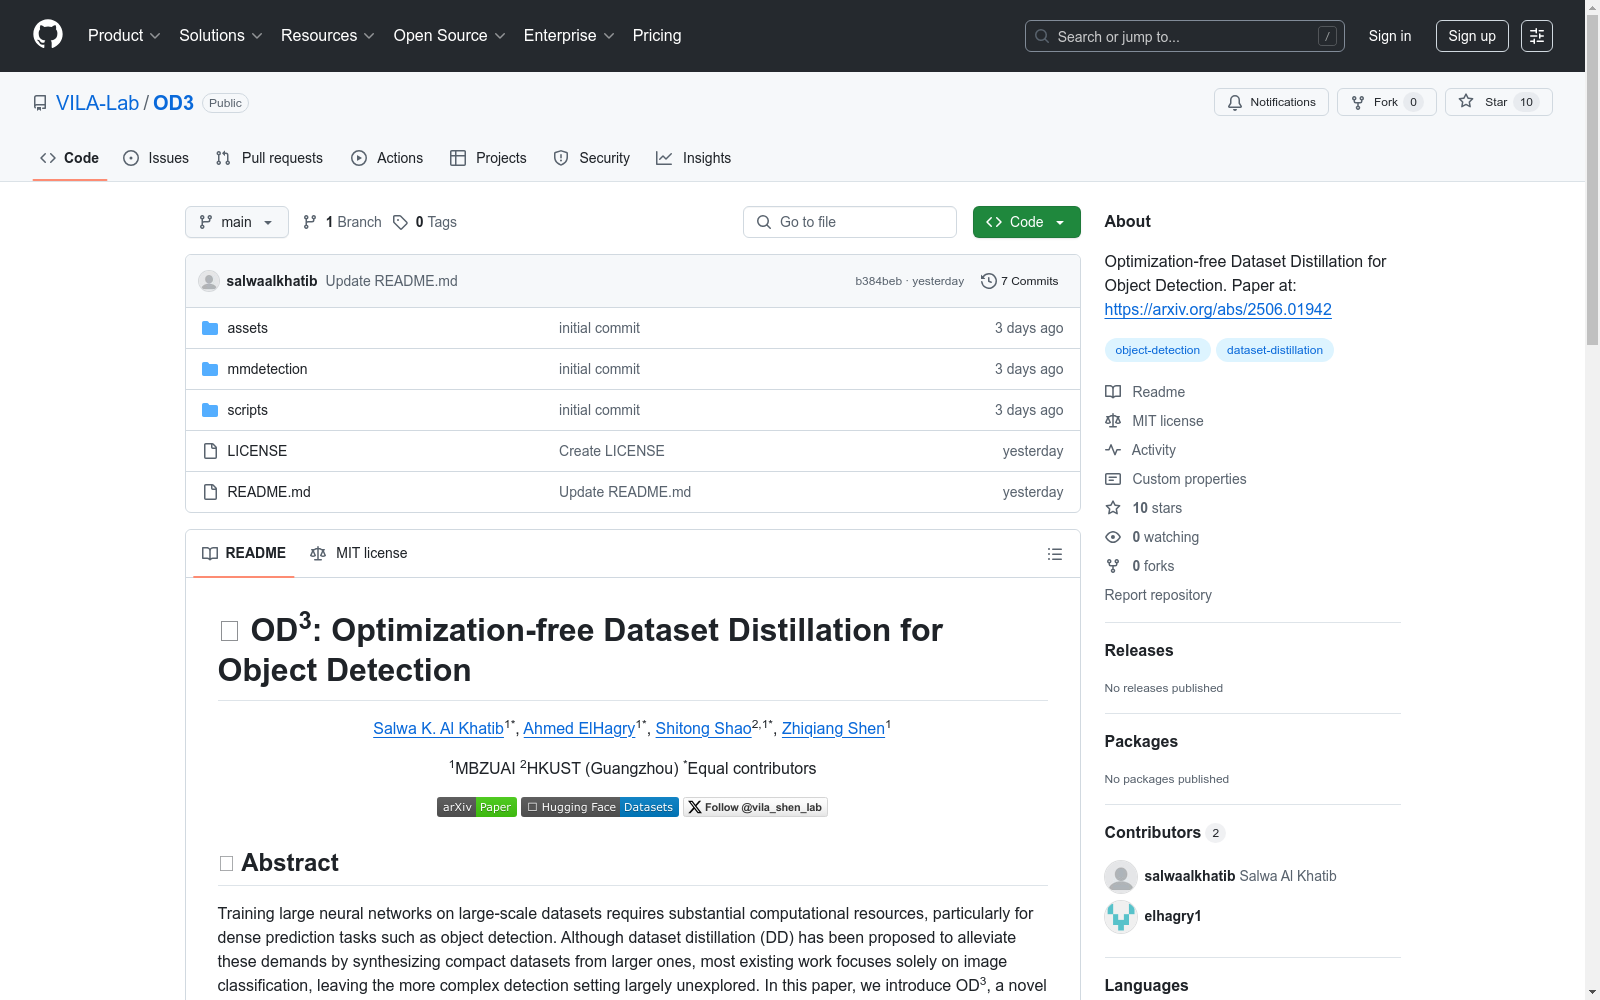
Task: Click the Go to file search field
Action: click(850, 222)
